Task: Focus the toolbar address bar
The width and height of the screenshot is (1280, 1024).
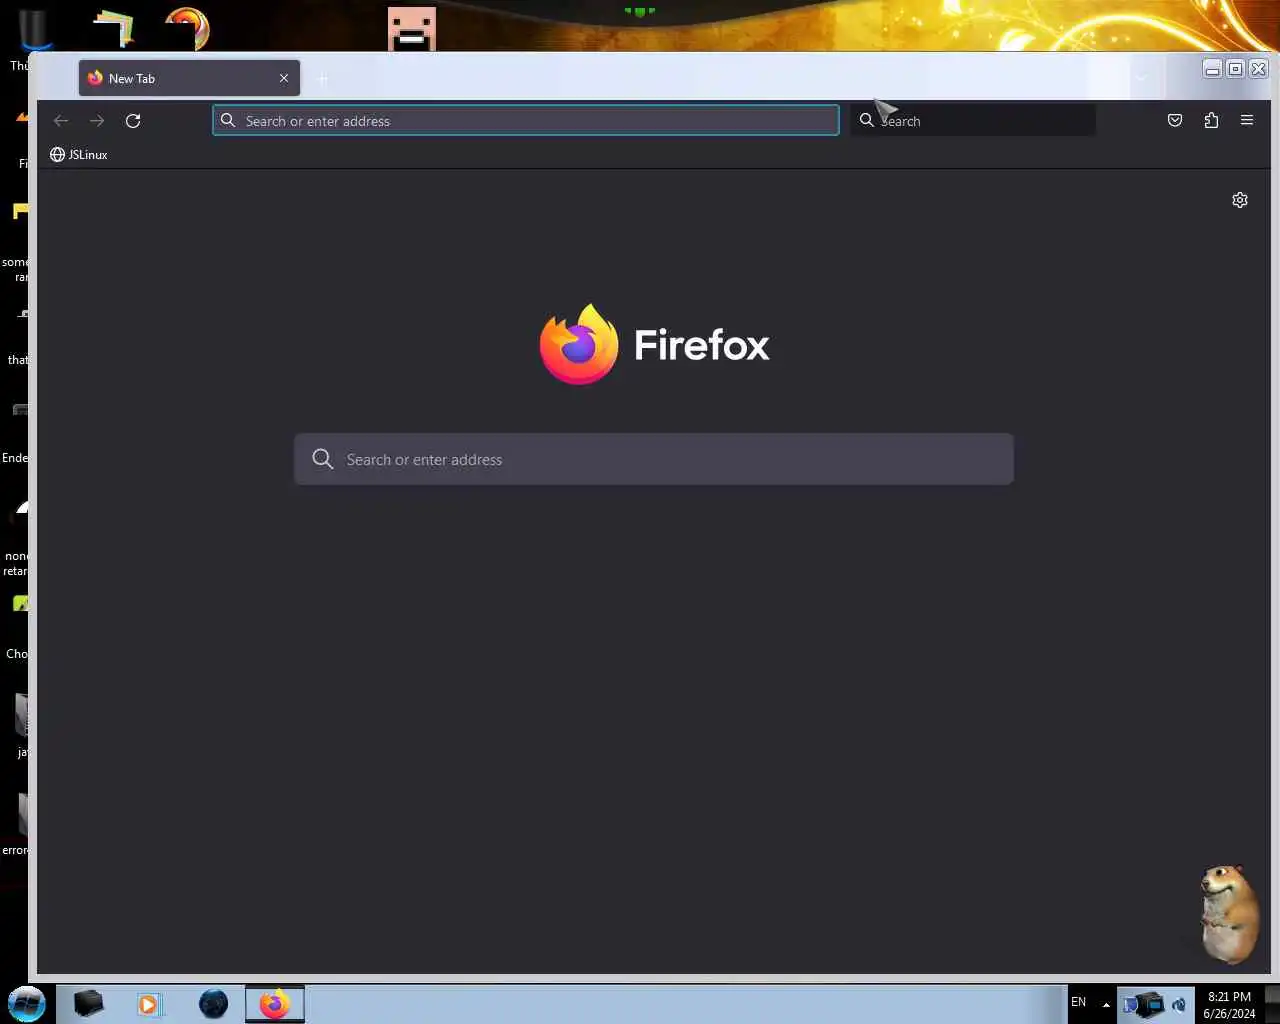Action: coord(526,121)
